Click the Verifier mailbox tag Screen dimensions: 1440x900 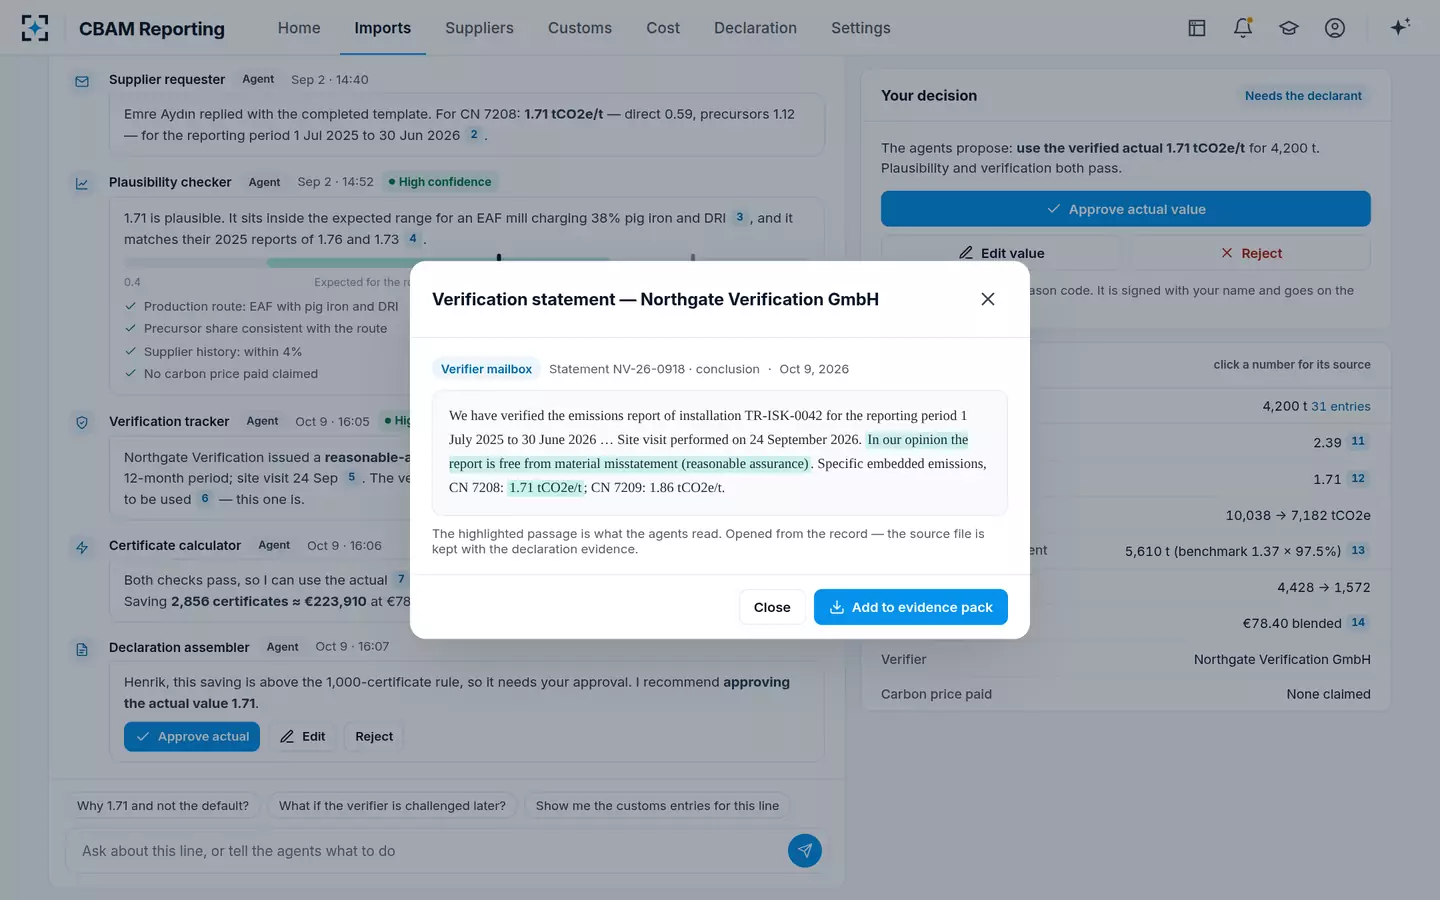click(x=486, y=369)
